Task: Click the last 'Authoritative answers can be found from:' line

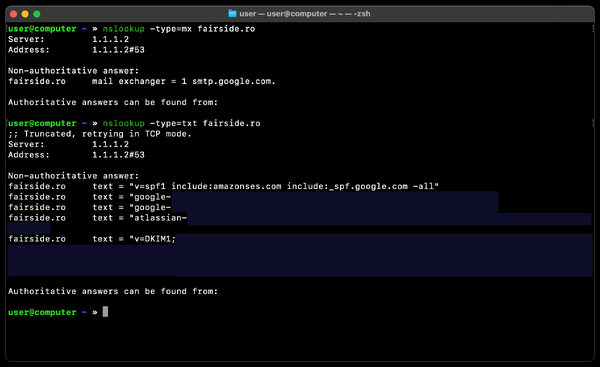Action: (x=113, y=292)
